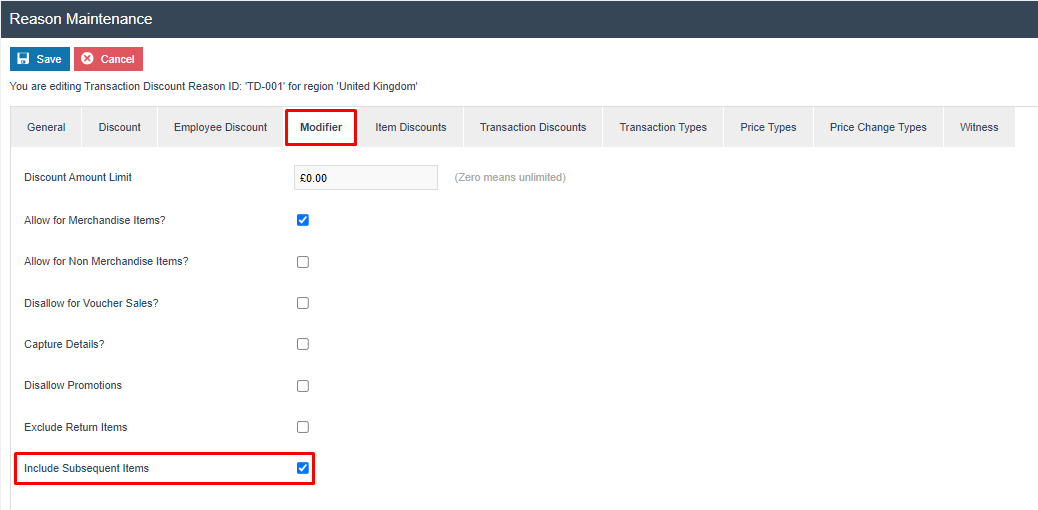Tick Disallow for Voucher Sales checkbox
This screenshot has height=510, width=1038.
303,303
